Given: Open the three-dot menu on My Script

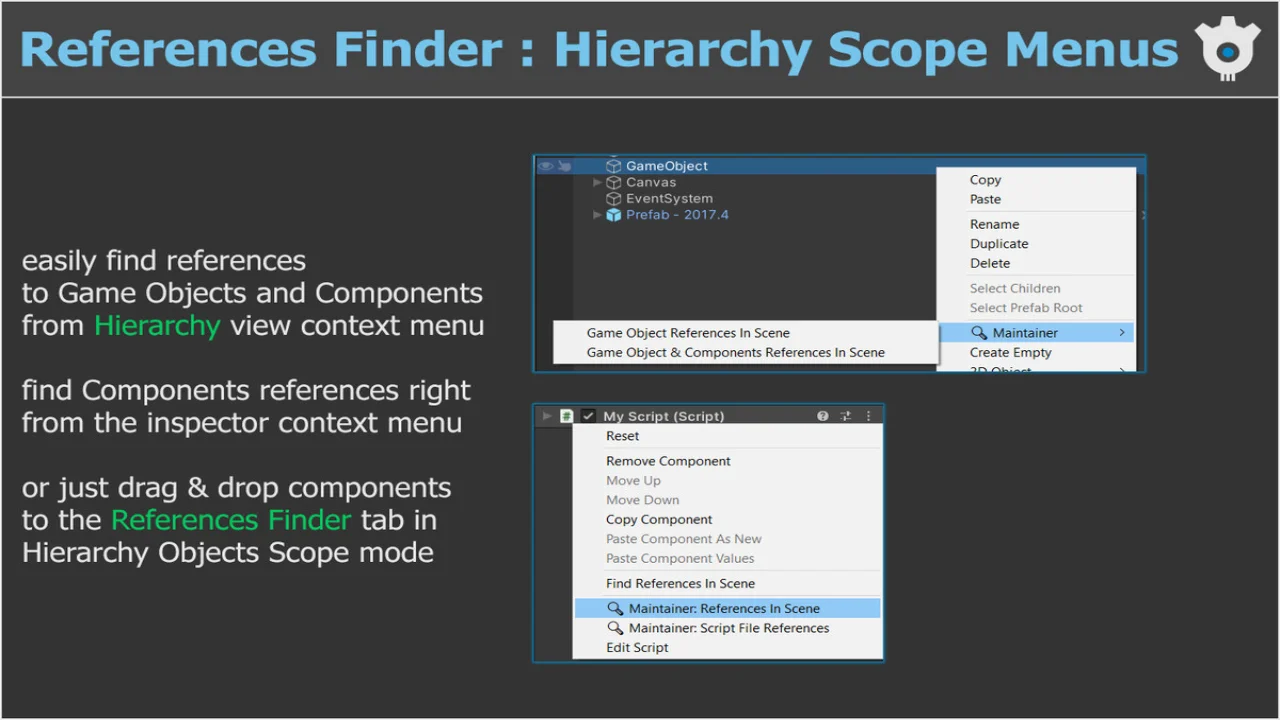Looking at the screenshot, I should pyautogui.click(x=868, y=416).
